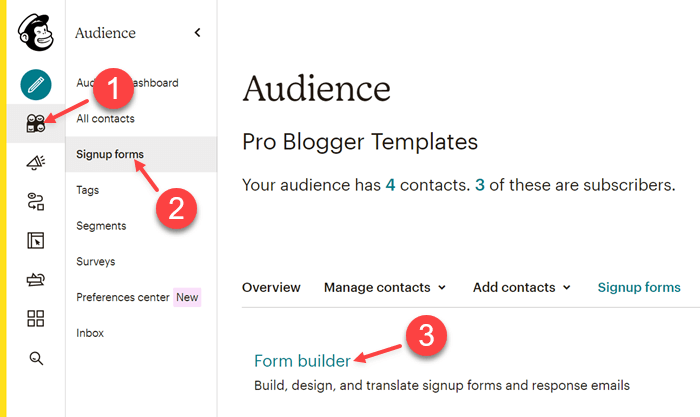The height and width of the screenshot is (417, 700).
Task: Go to All contacts
Action: point(105,119)
